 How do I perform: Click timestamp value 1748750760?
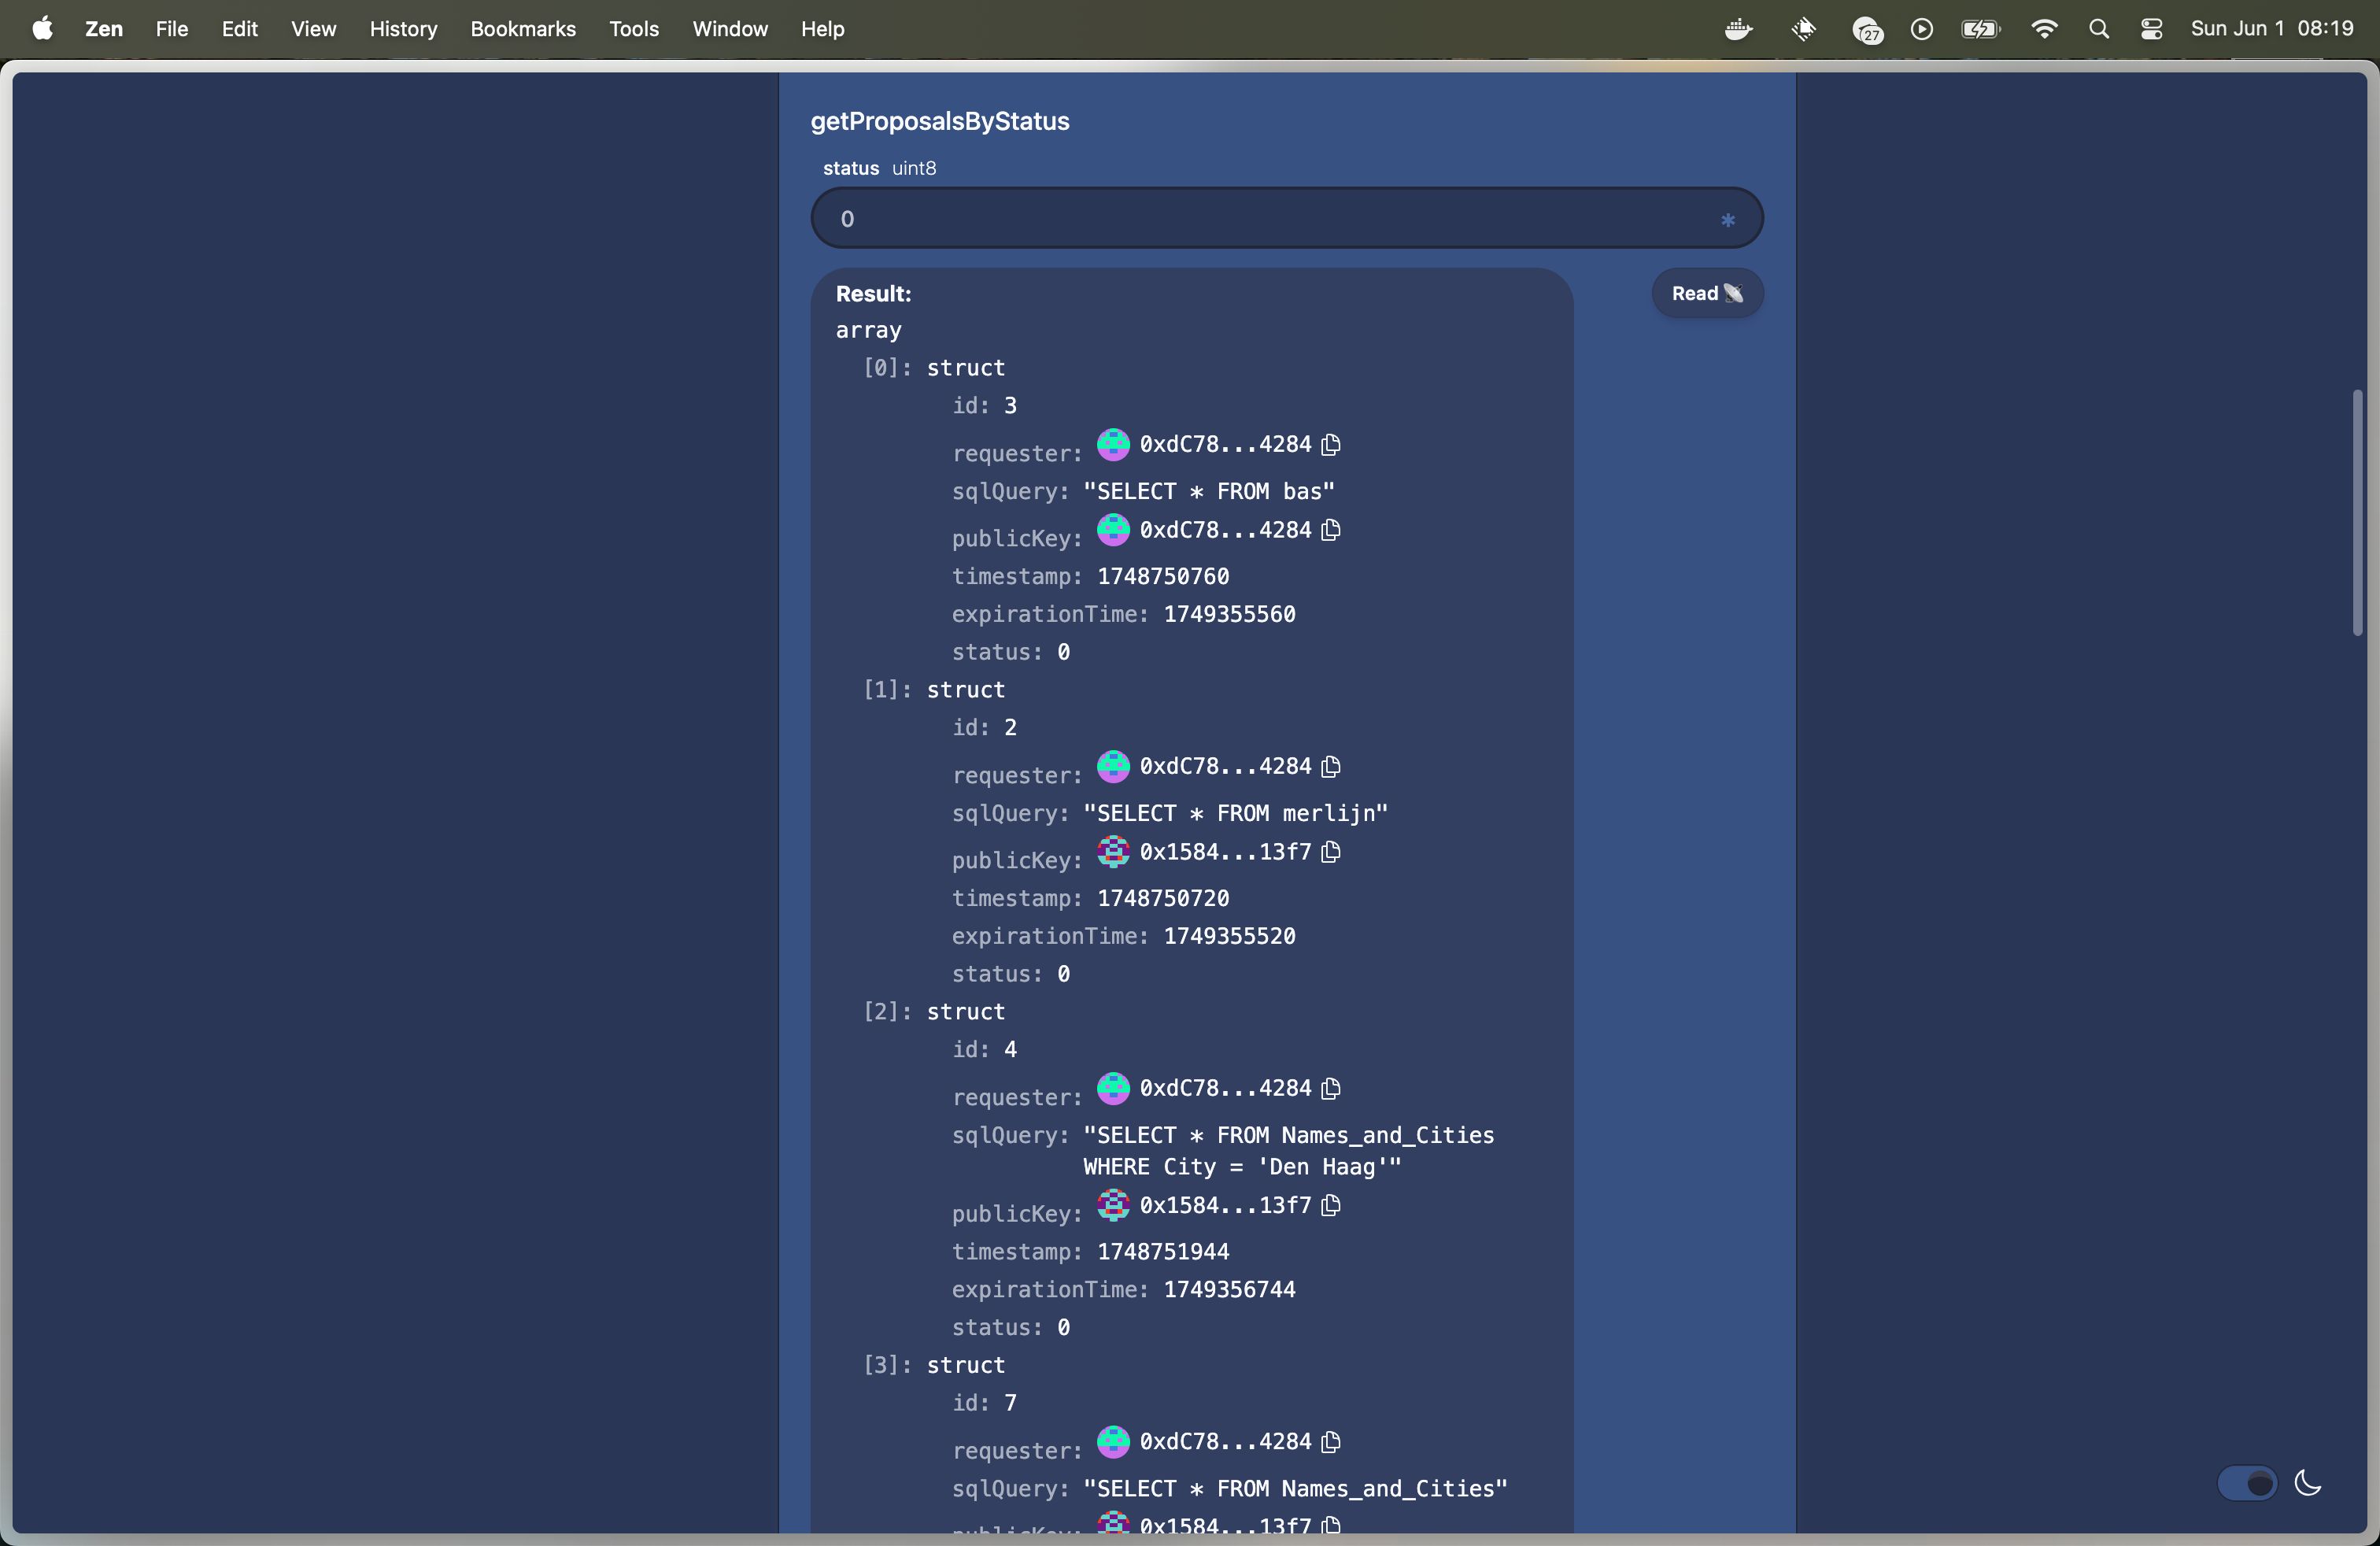pos(1163,576)
